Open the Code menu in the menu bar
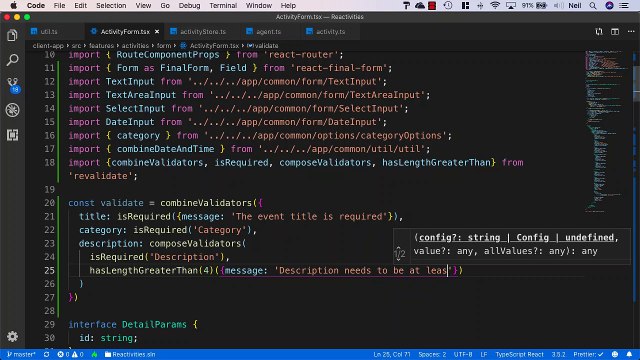The width and height of the screenshot is (640, 360). coord(36,5)
